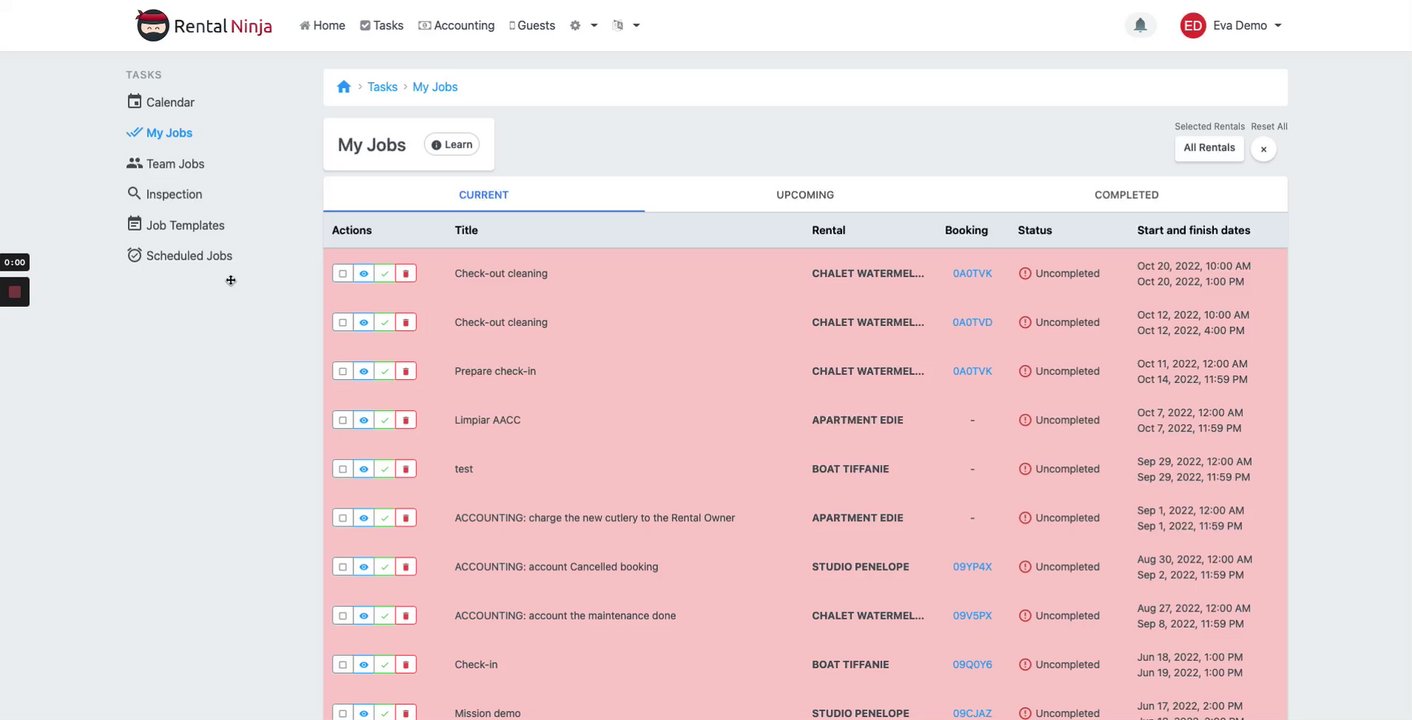Click the Learn button
Image resolution: width=1412 pixels, height=720 pixels.
452,145
